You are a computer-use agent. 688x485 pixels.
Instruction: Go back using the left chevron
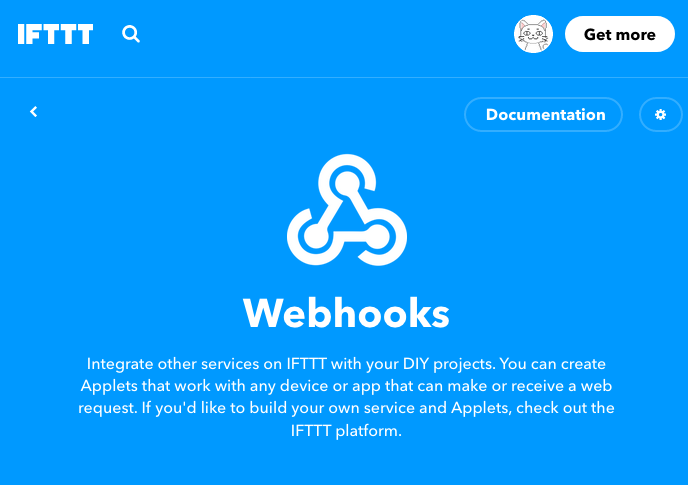(33, 111)
